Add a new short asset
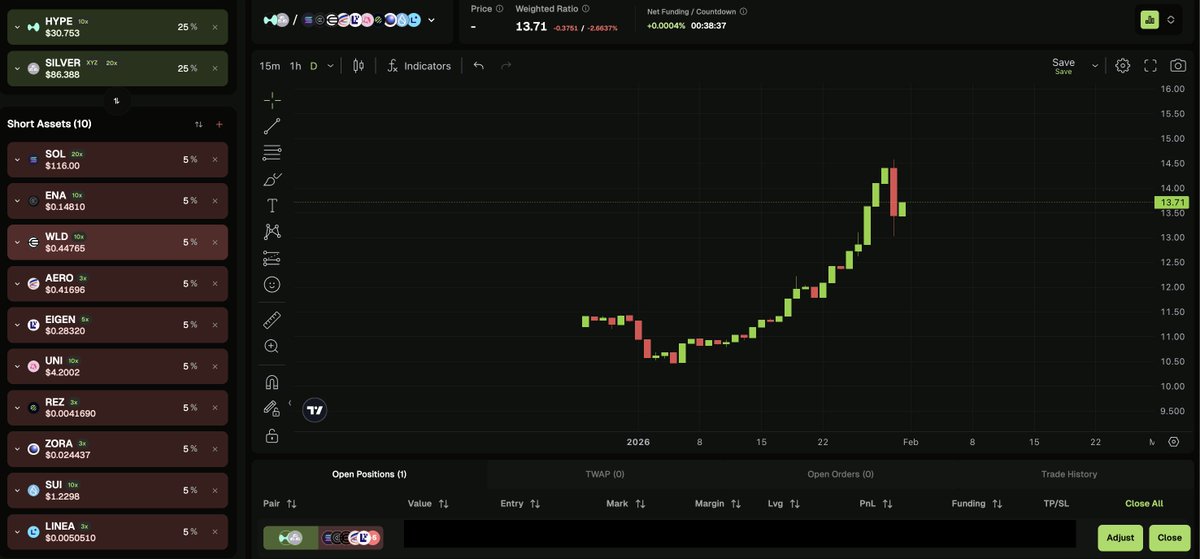1200x559 pixels. [x=219, y=124]
